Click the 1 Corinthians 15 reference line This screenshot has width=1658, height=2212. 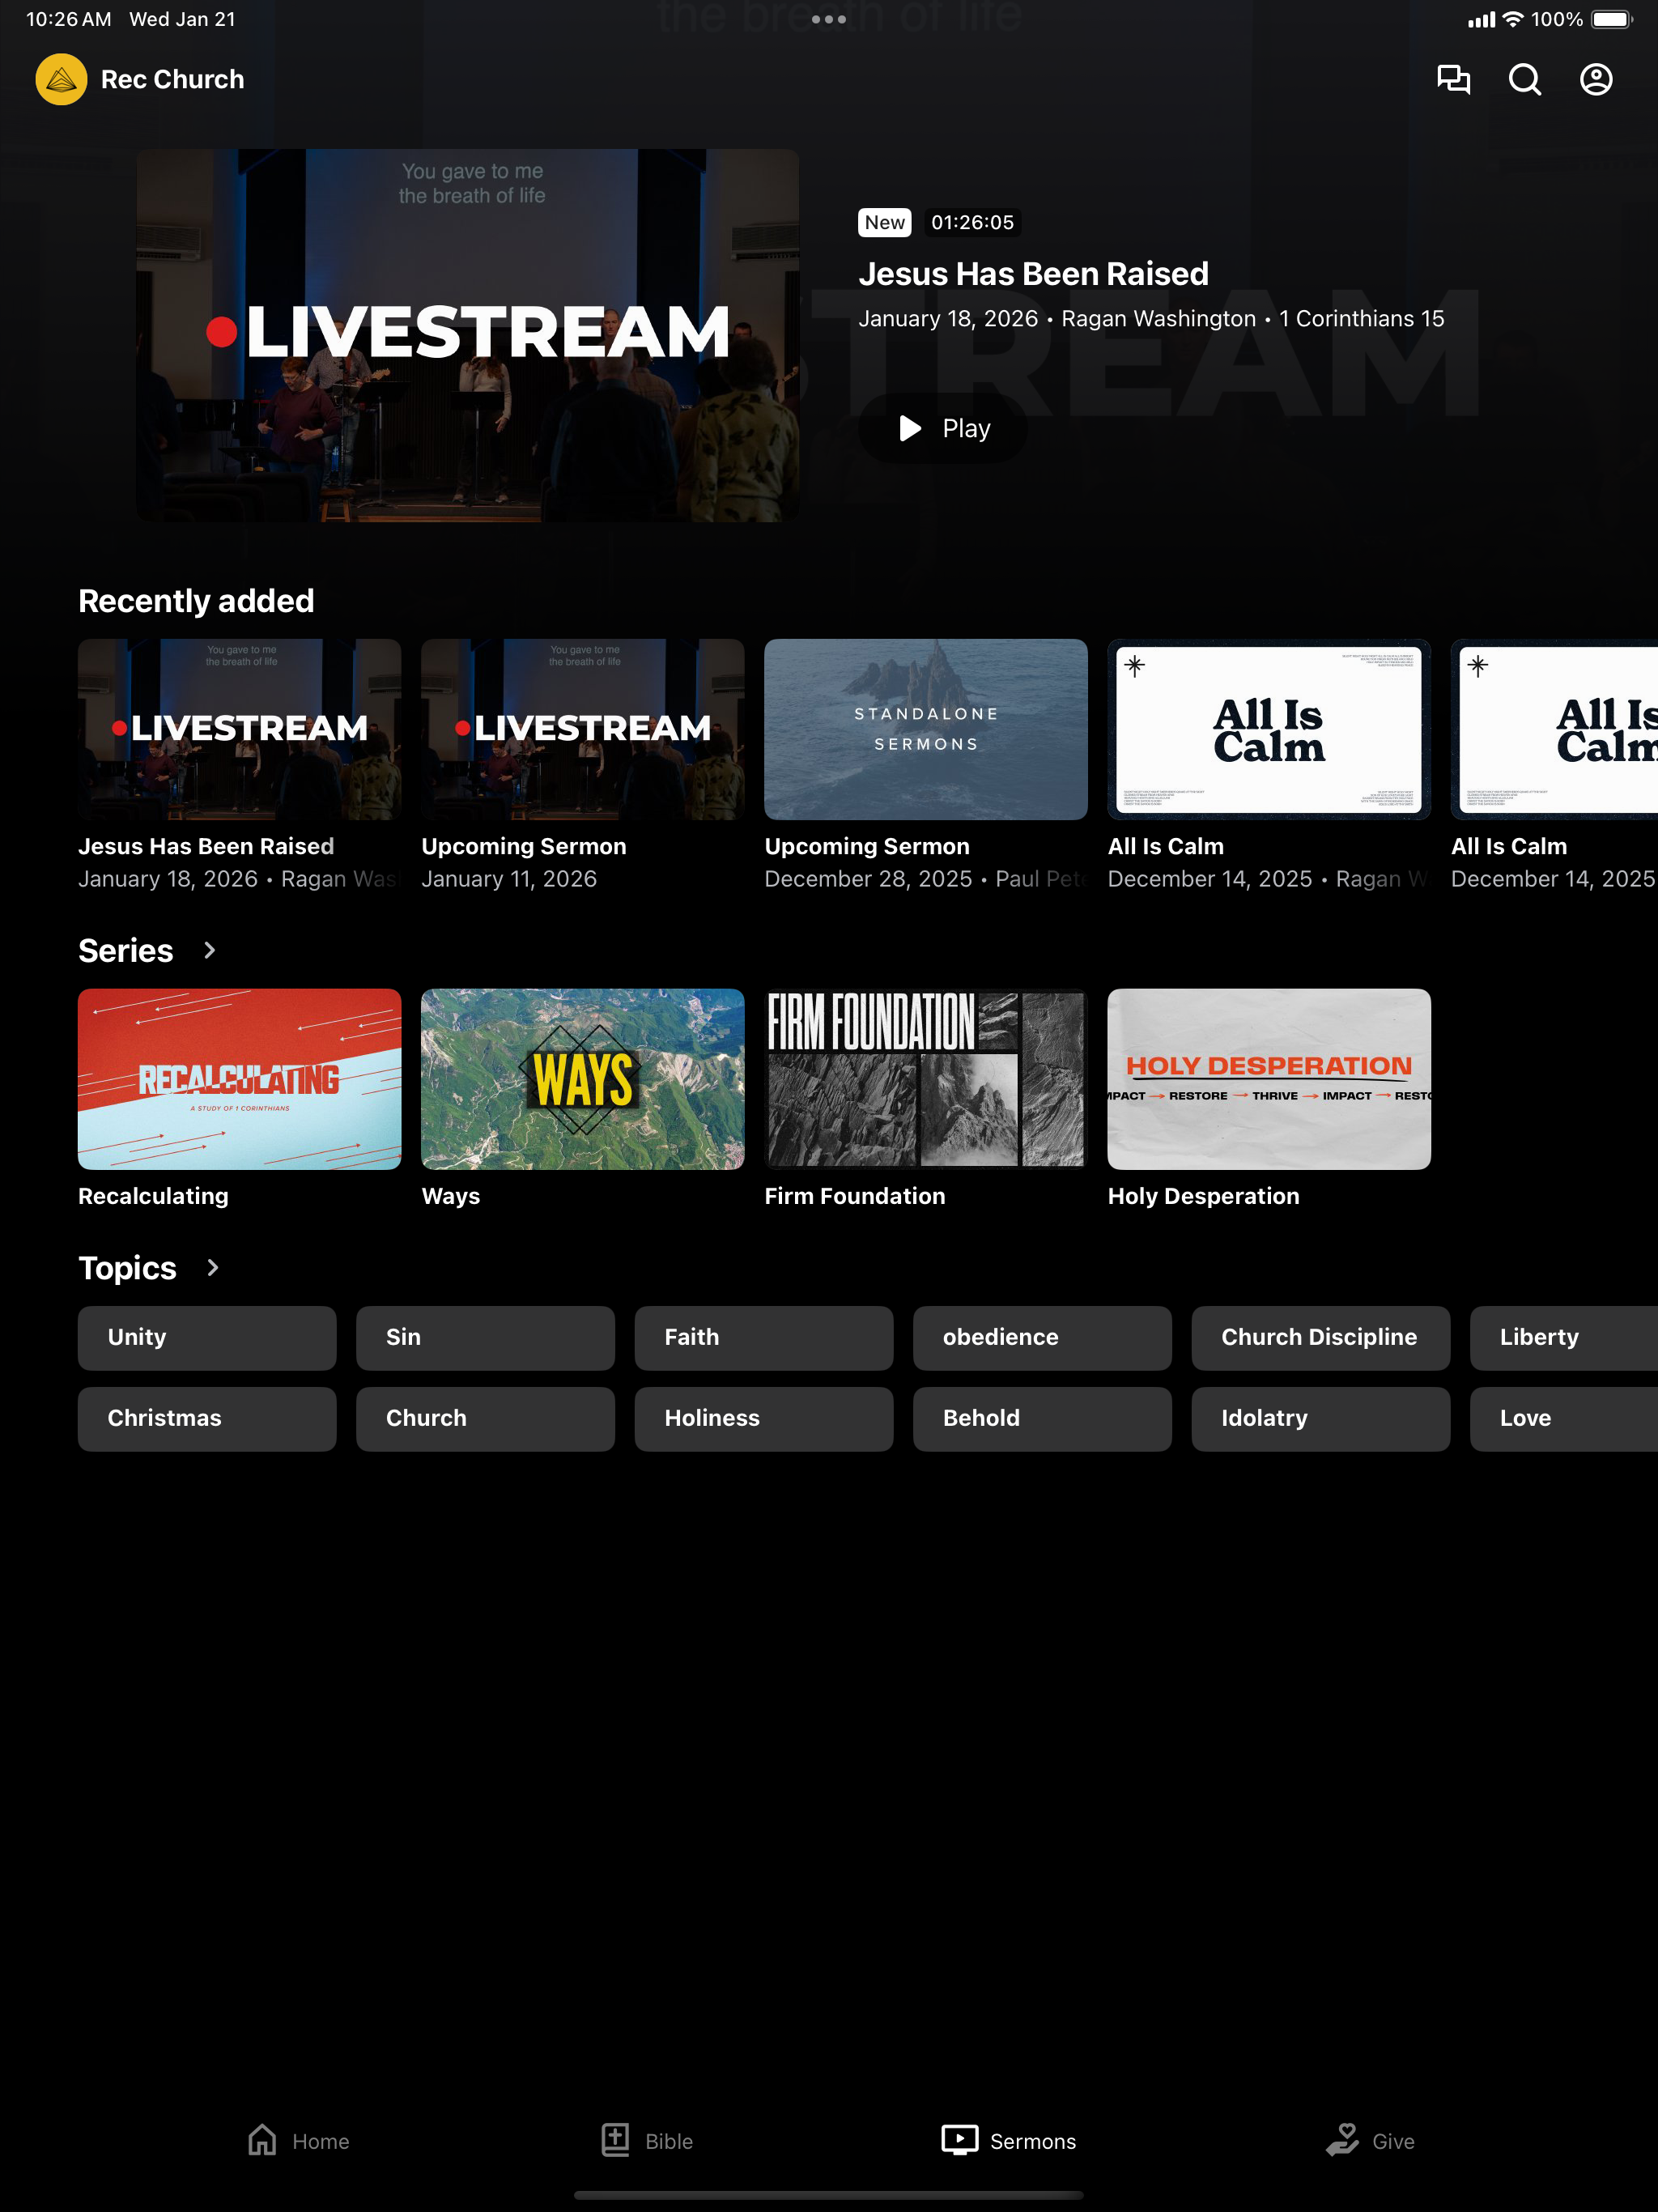tap(1362, 318)
